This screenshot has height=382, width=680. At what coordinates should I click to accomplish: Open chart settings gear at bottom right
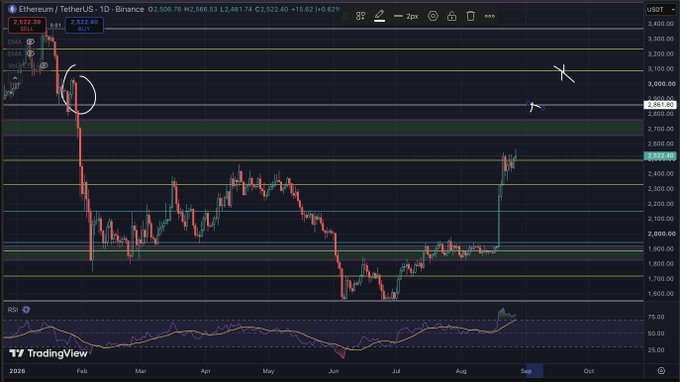point(661,371)
